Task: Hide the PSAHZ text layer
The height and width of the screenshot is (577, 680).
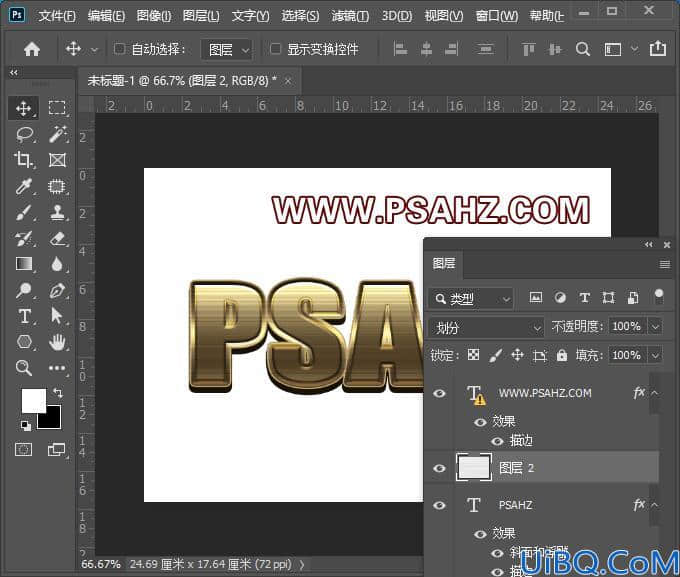Action: point(439,505)
